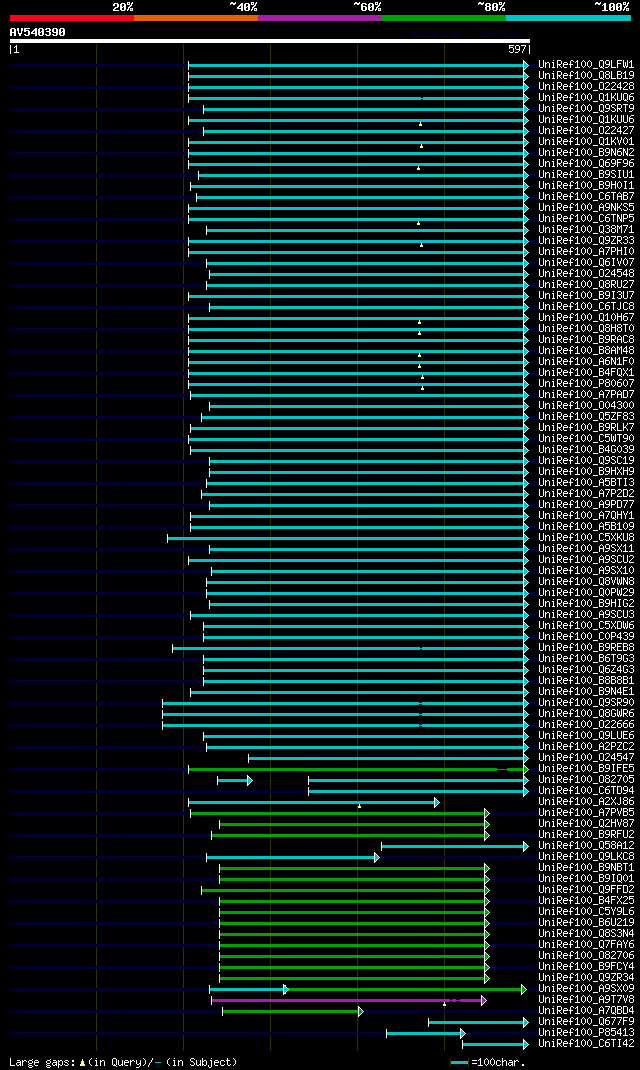The width and height of the screenshot is (640, 1070).
Task: Click the green ~80% legend segment
Action: (444, 18)
